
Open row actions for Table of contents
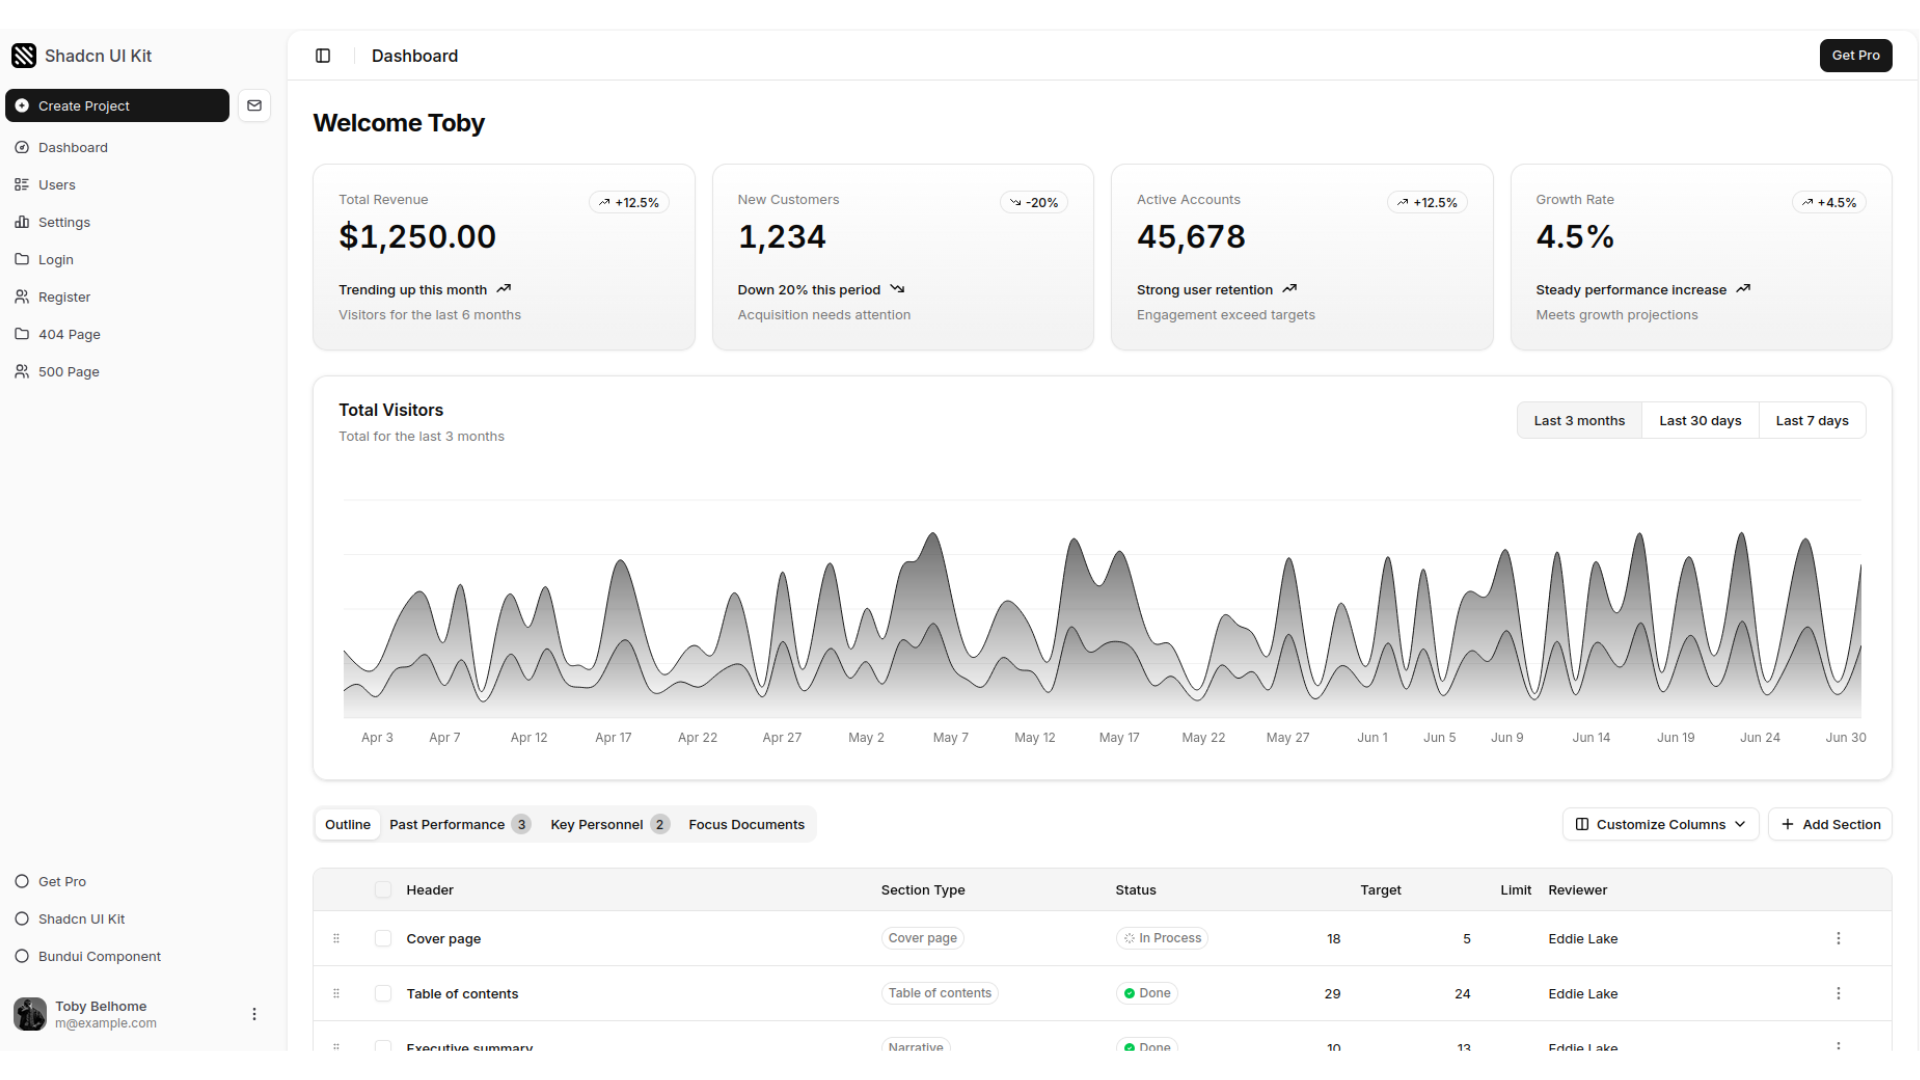pyautogui.click(x=1837, y=993)
